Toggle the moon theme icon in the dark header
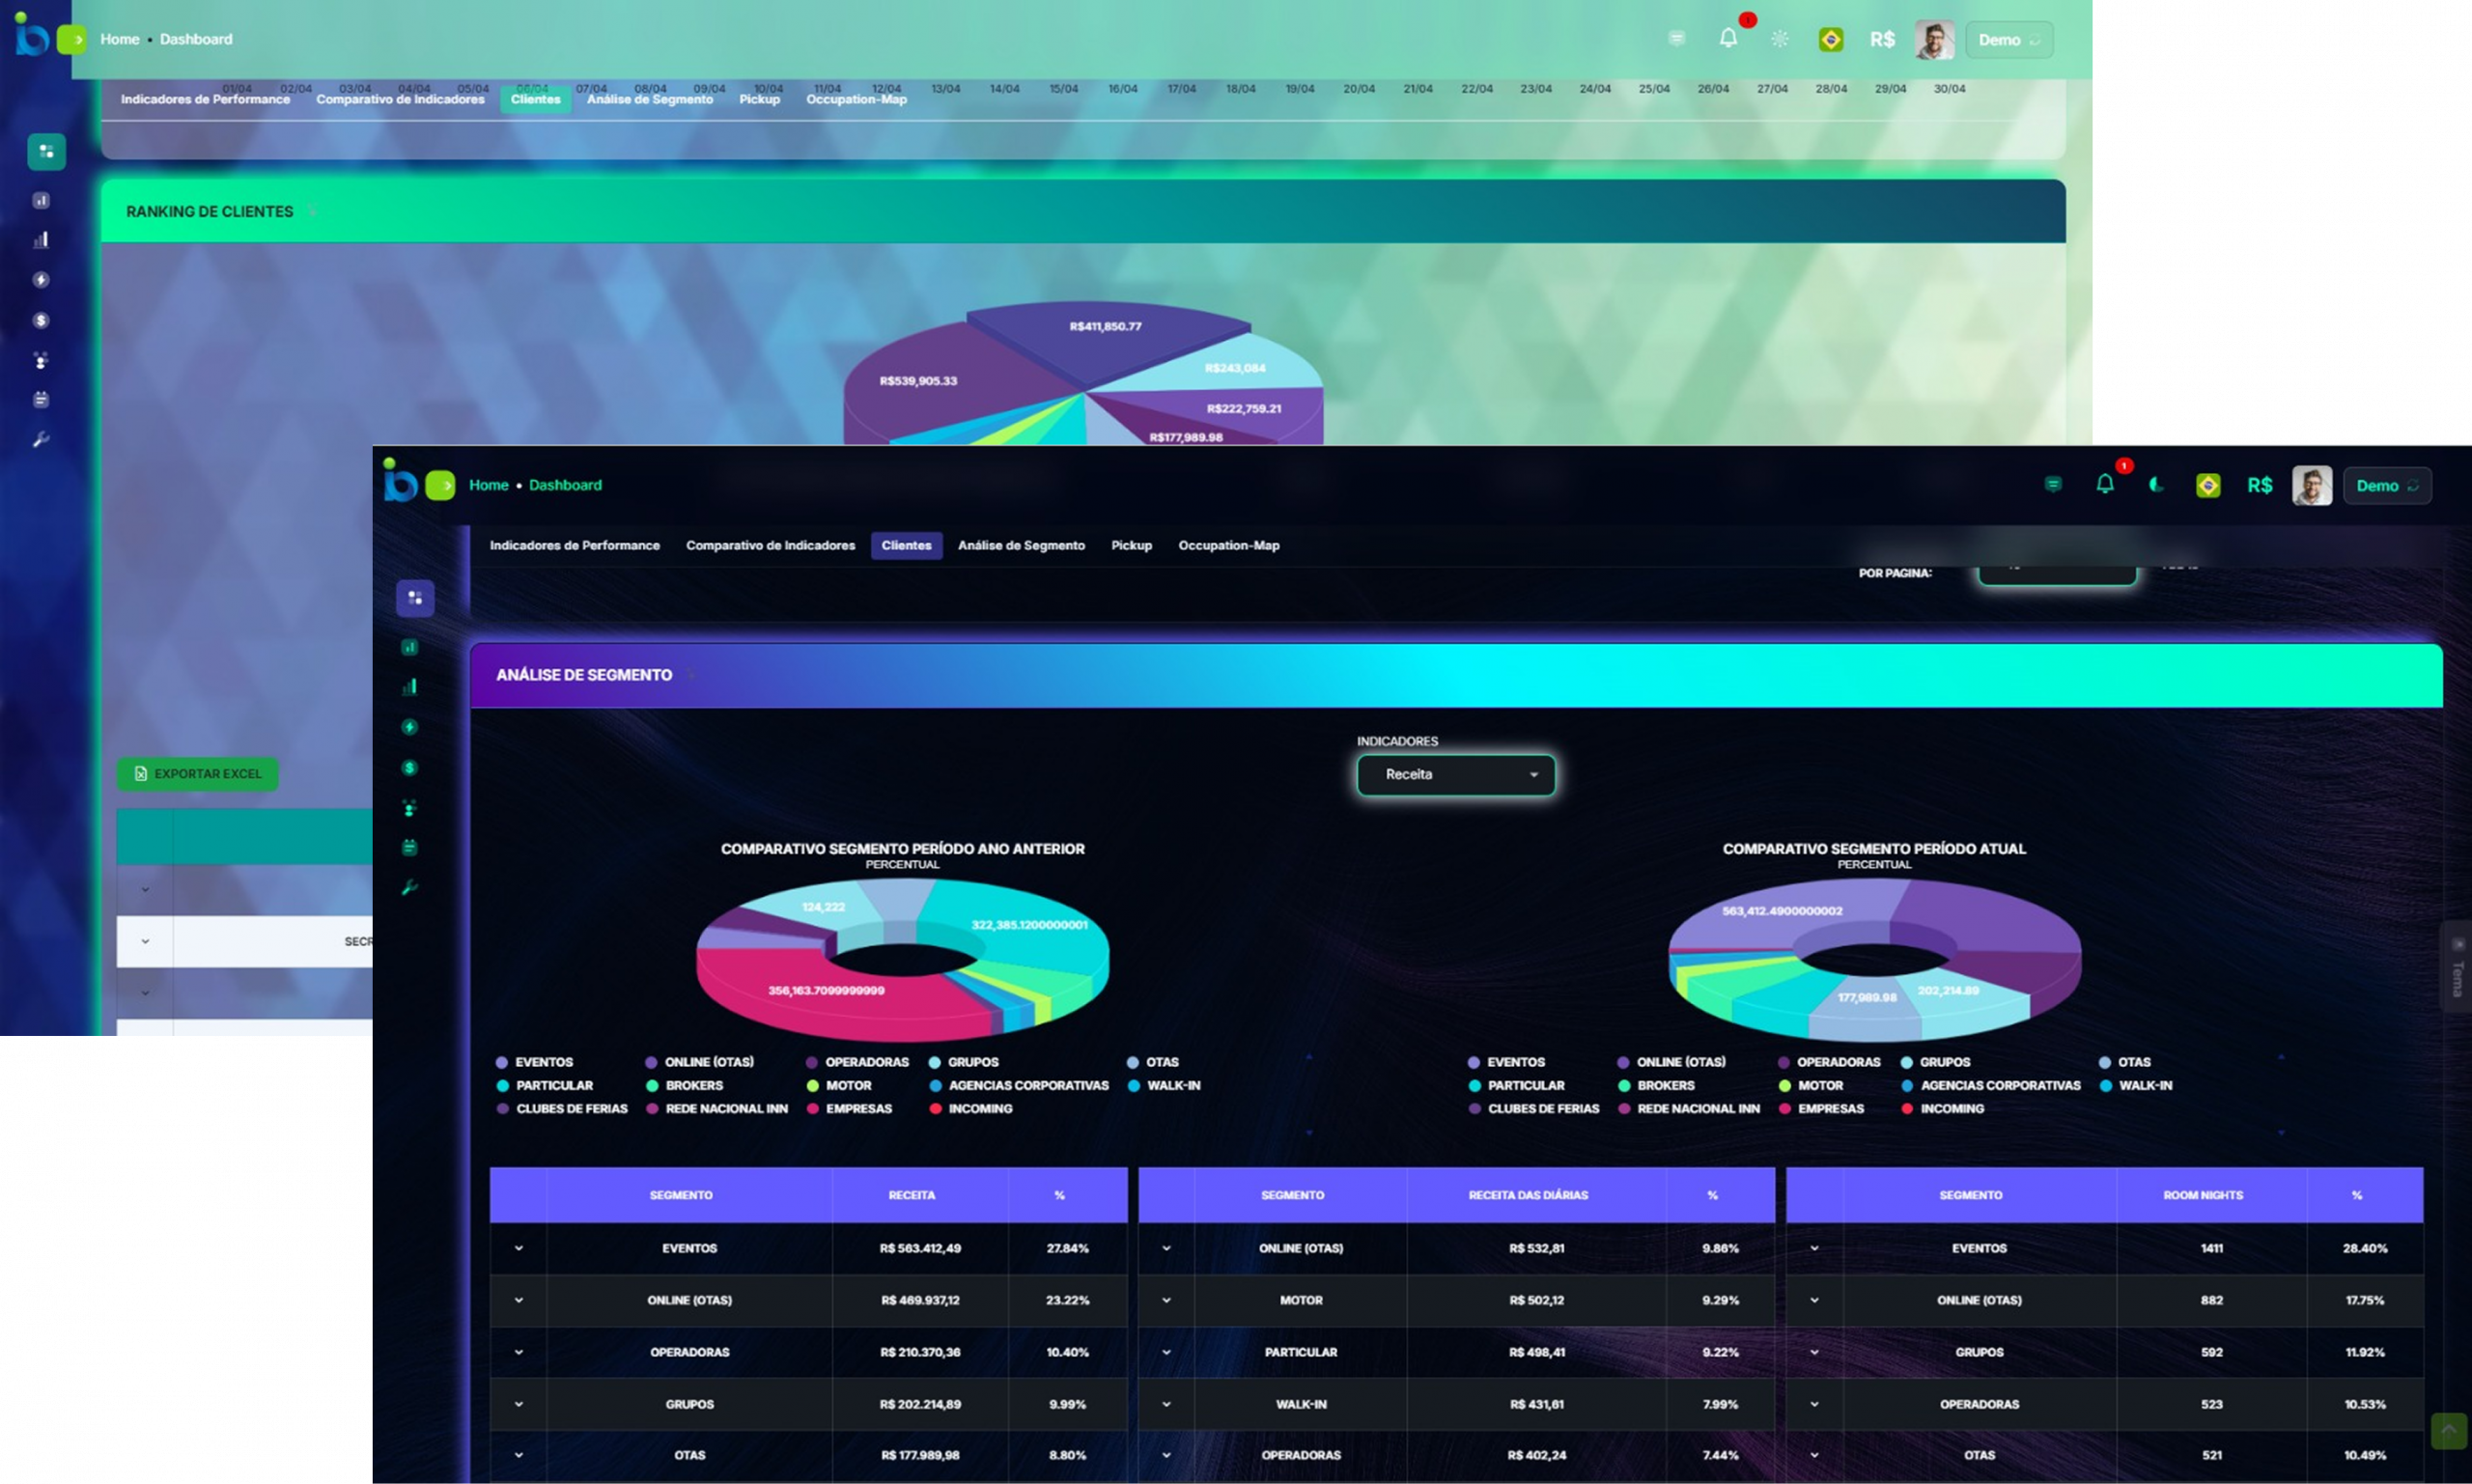The height and width of the screenshot is (1484, 2472). click(2156, 485)
